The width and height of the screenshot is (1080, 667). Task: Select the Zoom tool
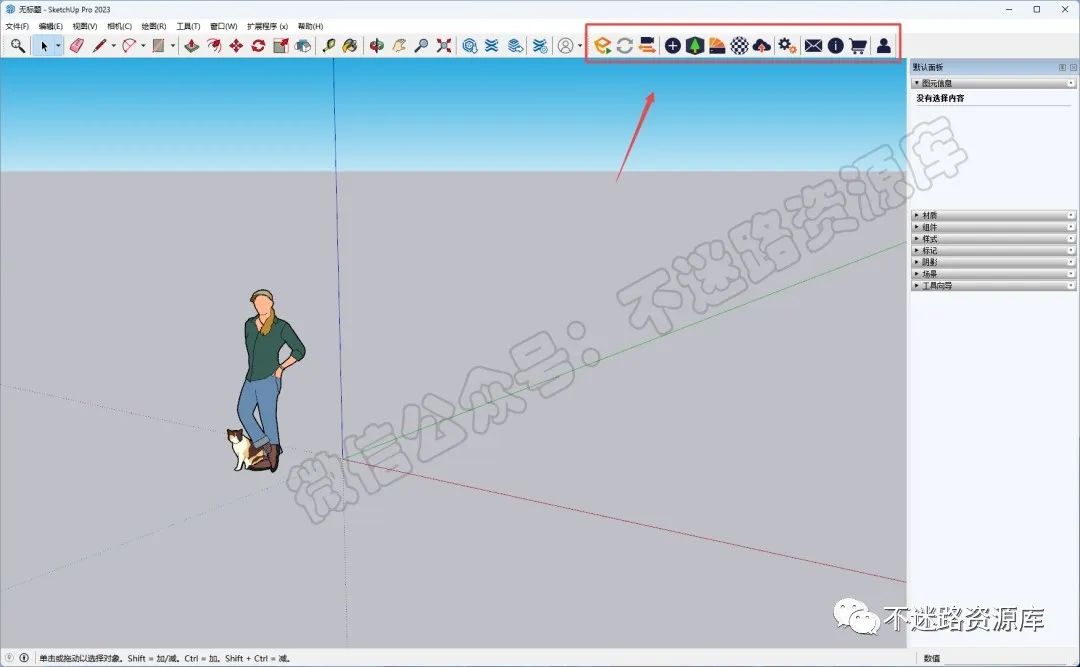(421, 45)
